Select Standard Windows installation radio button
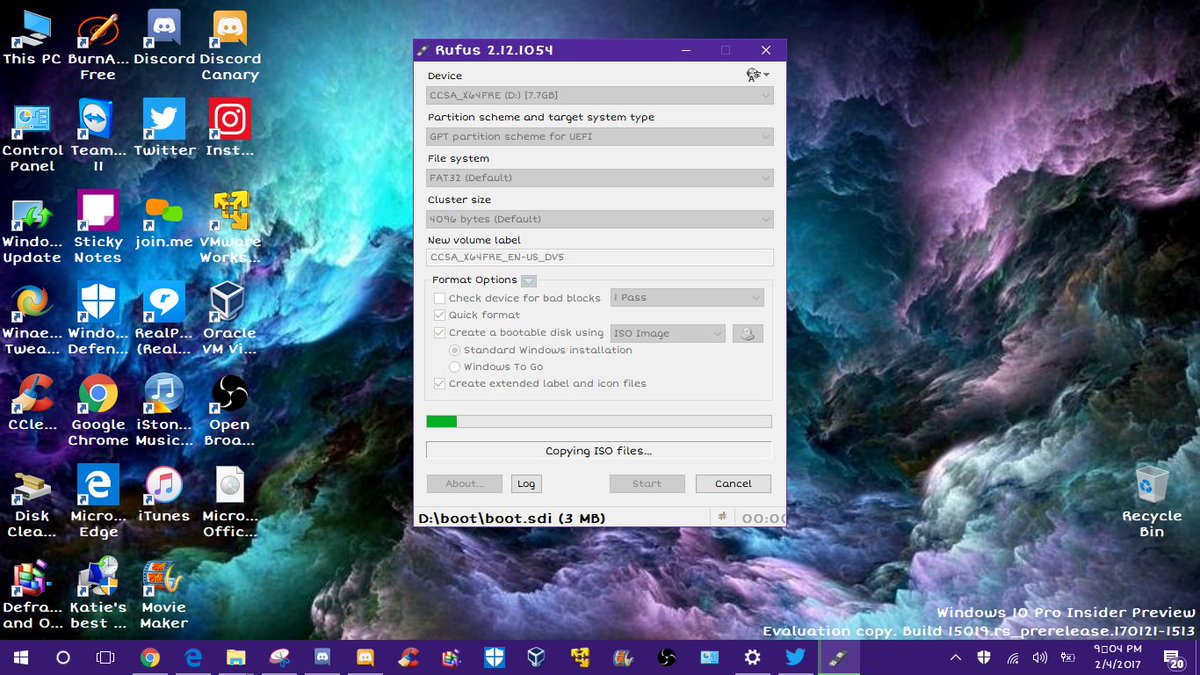 (x=455, y=350)
